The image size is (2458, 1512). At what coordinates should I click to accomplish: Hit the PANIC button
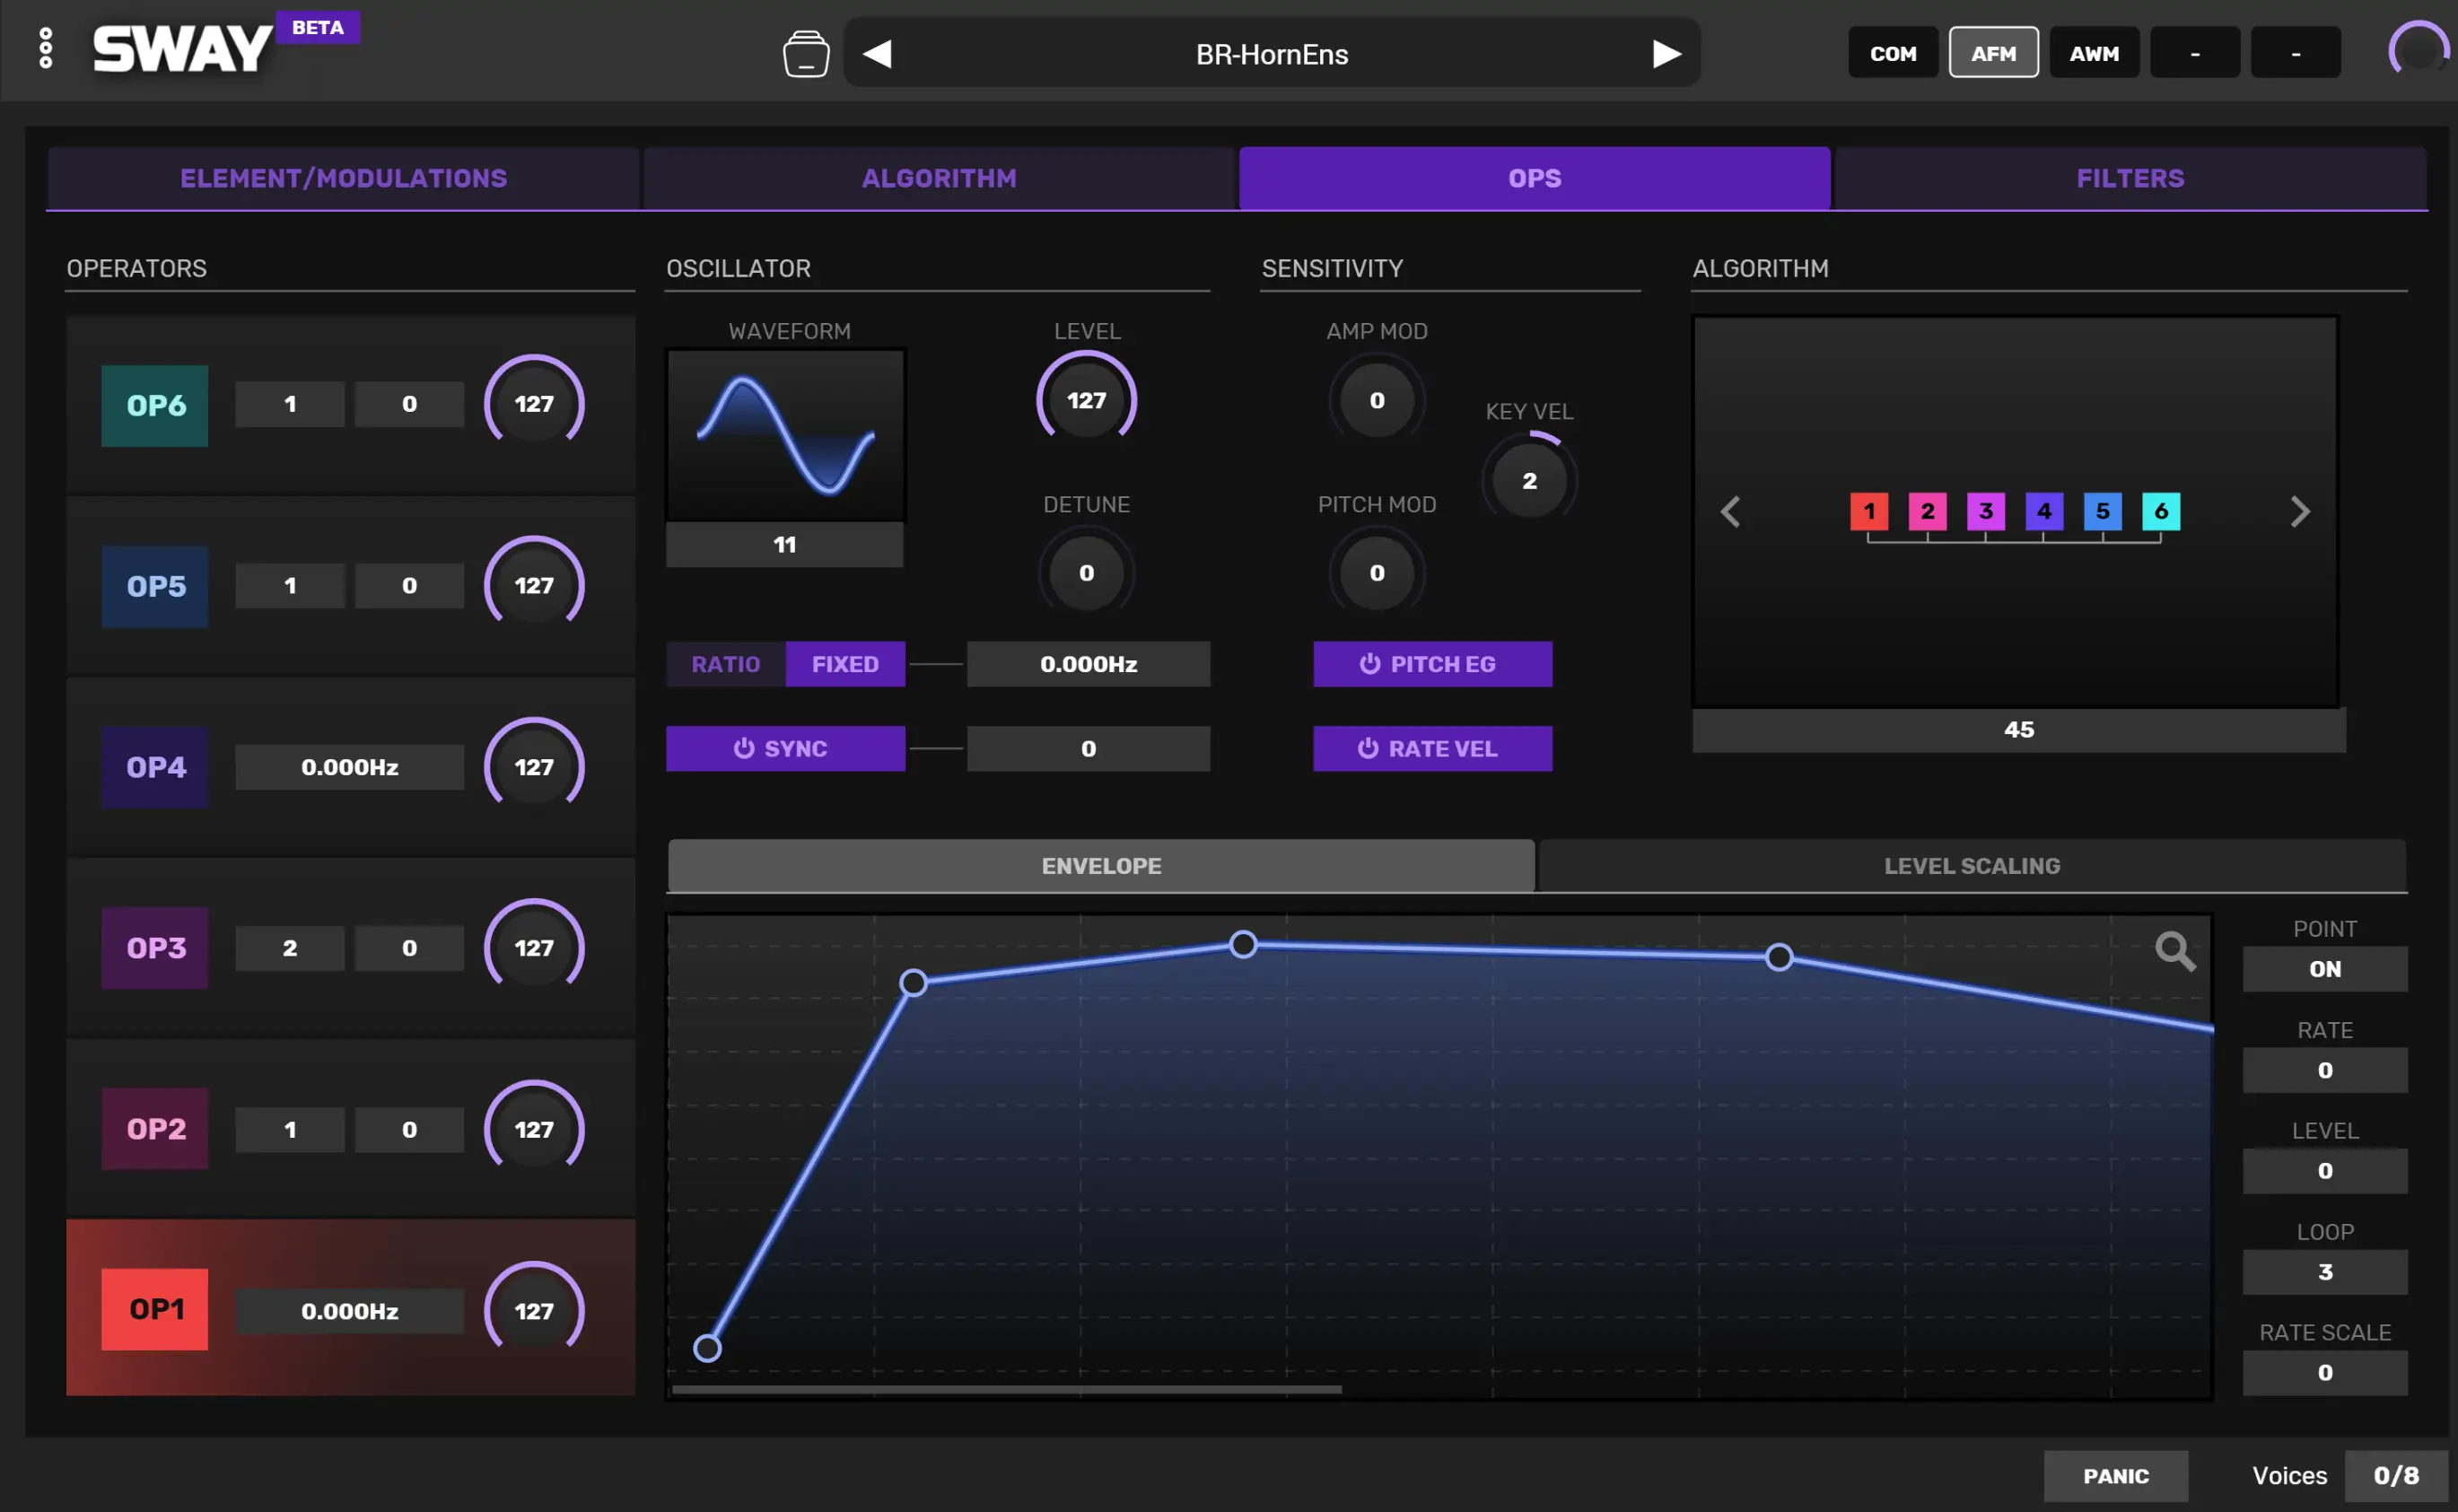coord(2115,1476)
